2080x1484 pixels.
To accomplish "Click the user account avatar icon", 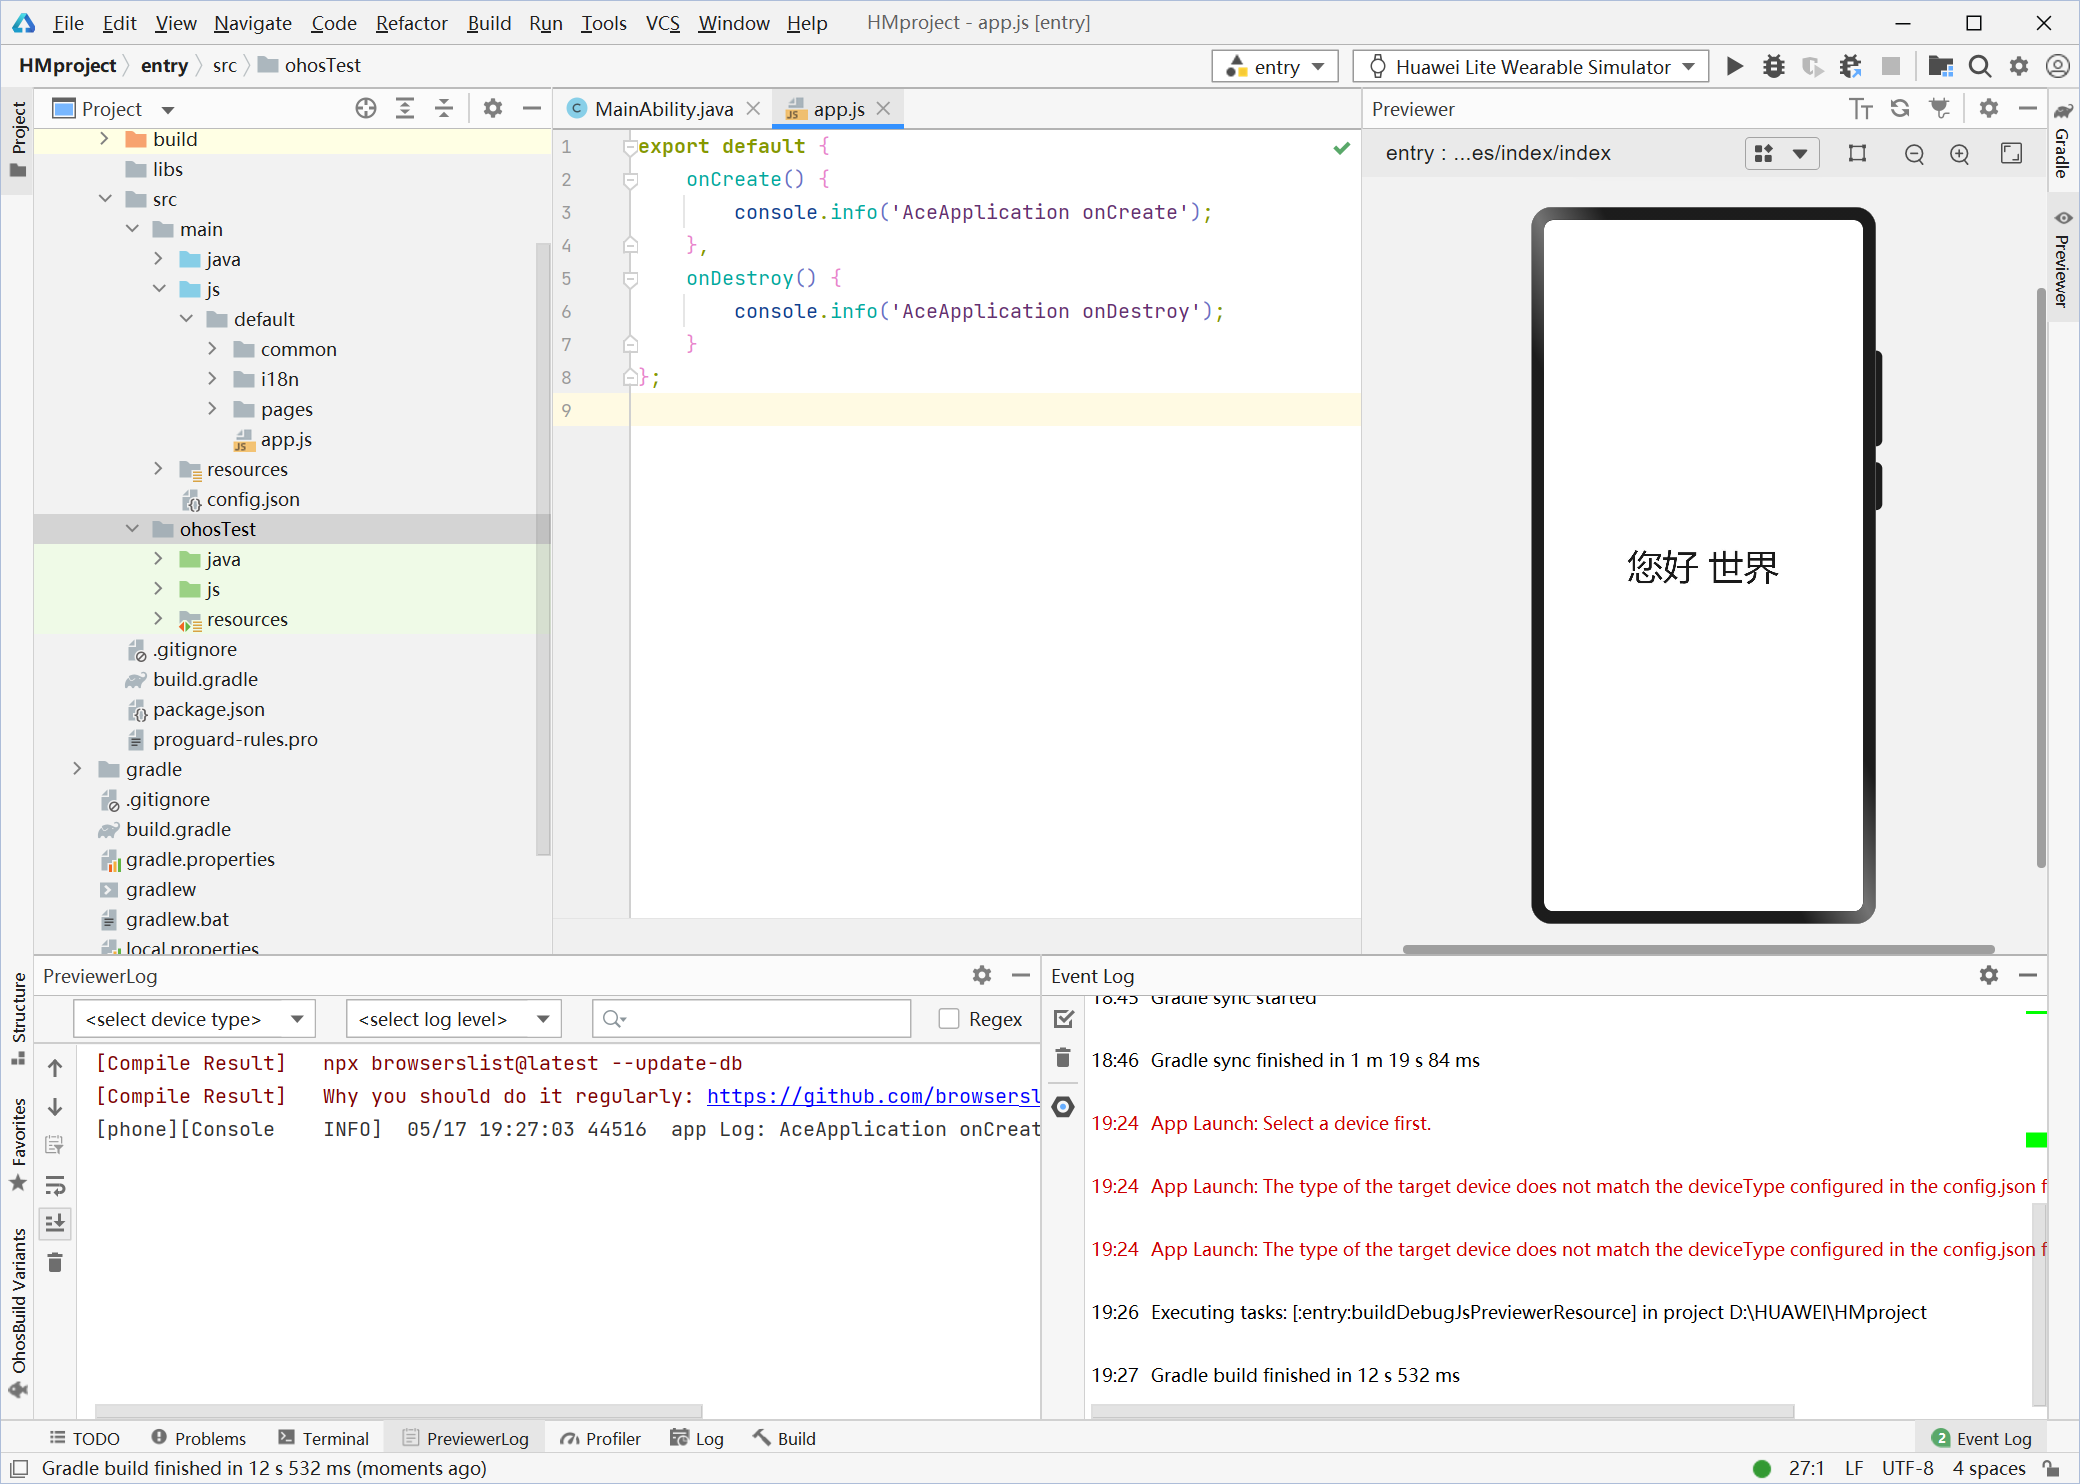I will (2057, 66).
